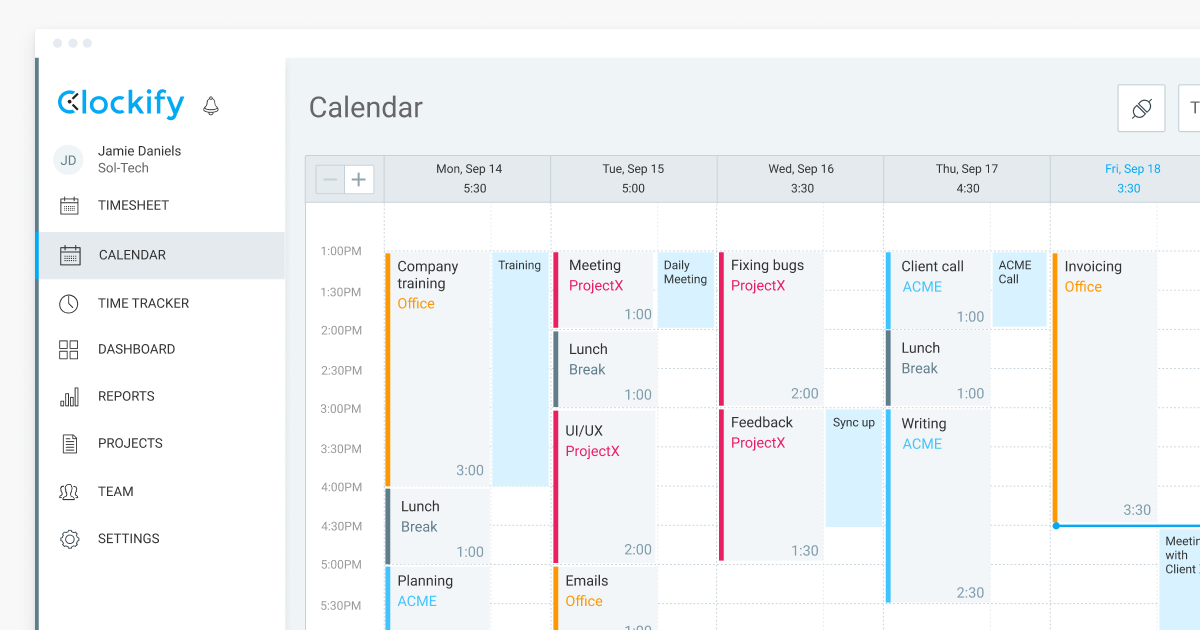1200x630 pixels.
Task: Open the Reports section
Action: tap(126, 396)
